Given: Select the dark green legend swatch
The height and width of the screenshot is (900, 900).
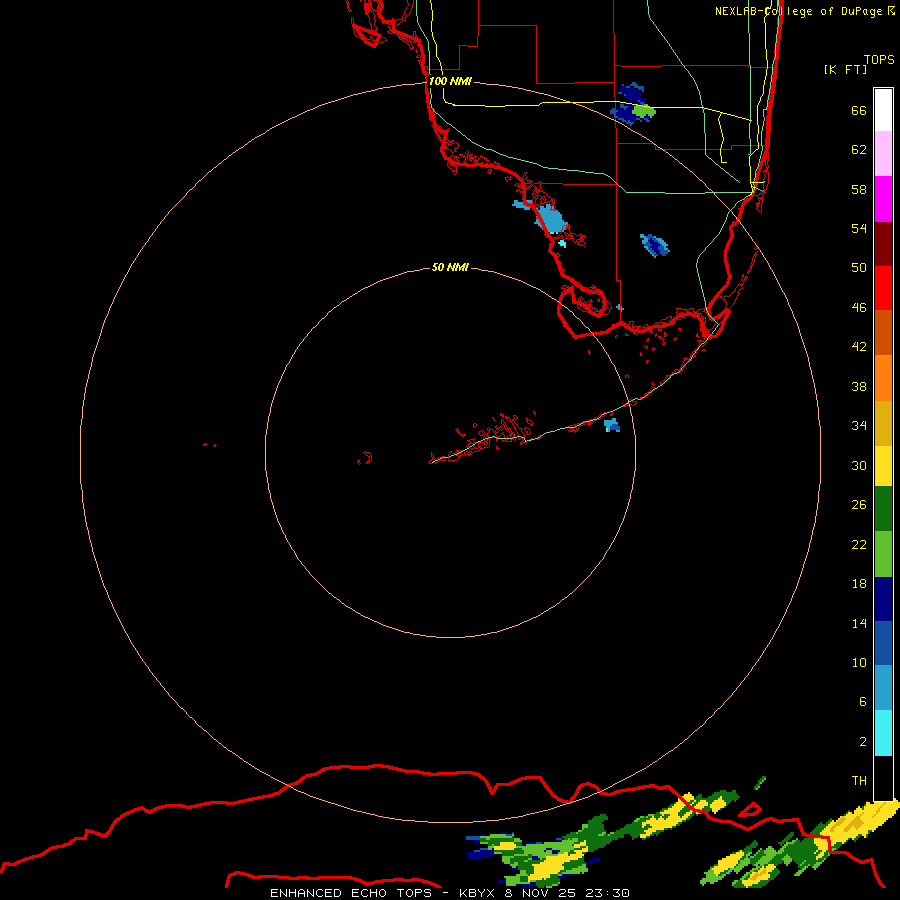Looking at the screenshot, I should [883, 509].
